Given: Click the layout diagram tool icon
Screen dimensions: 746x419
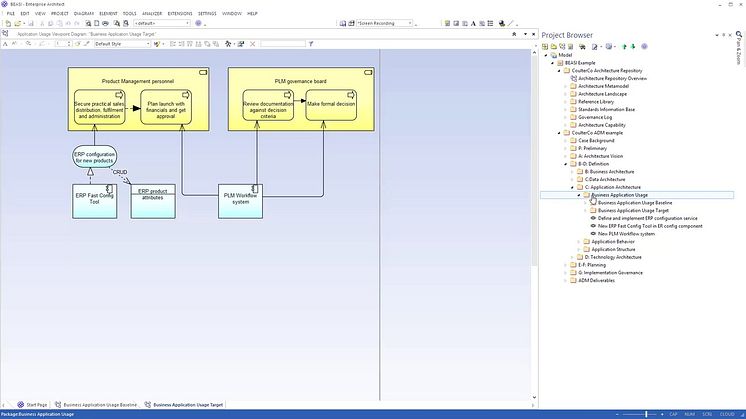Looking at the screenshot, I should [x=228, y=44].
